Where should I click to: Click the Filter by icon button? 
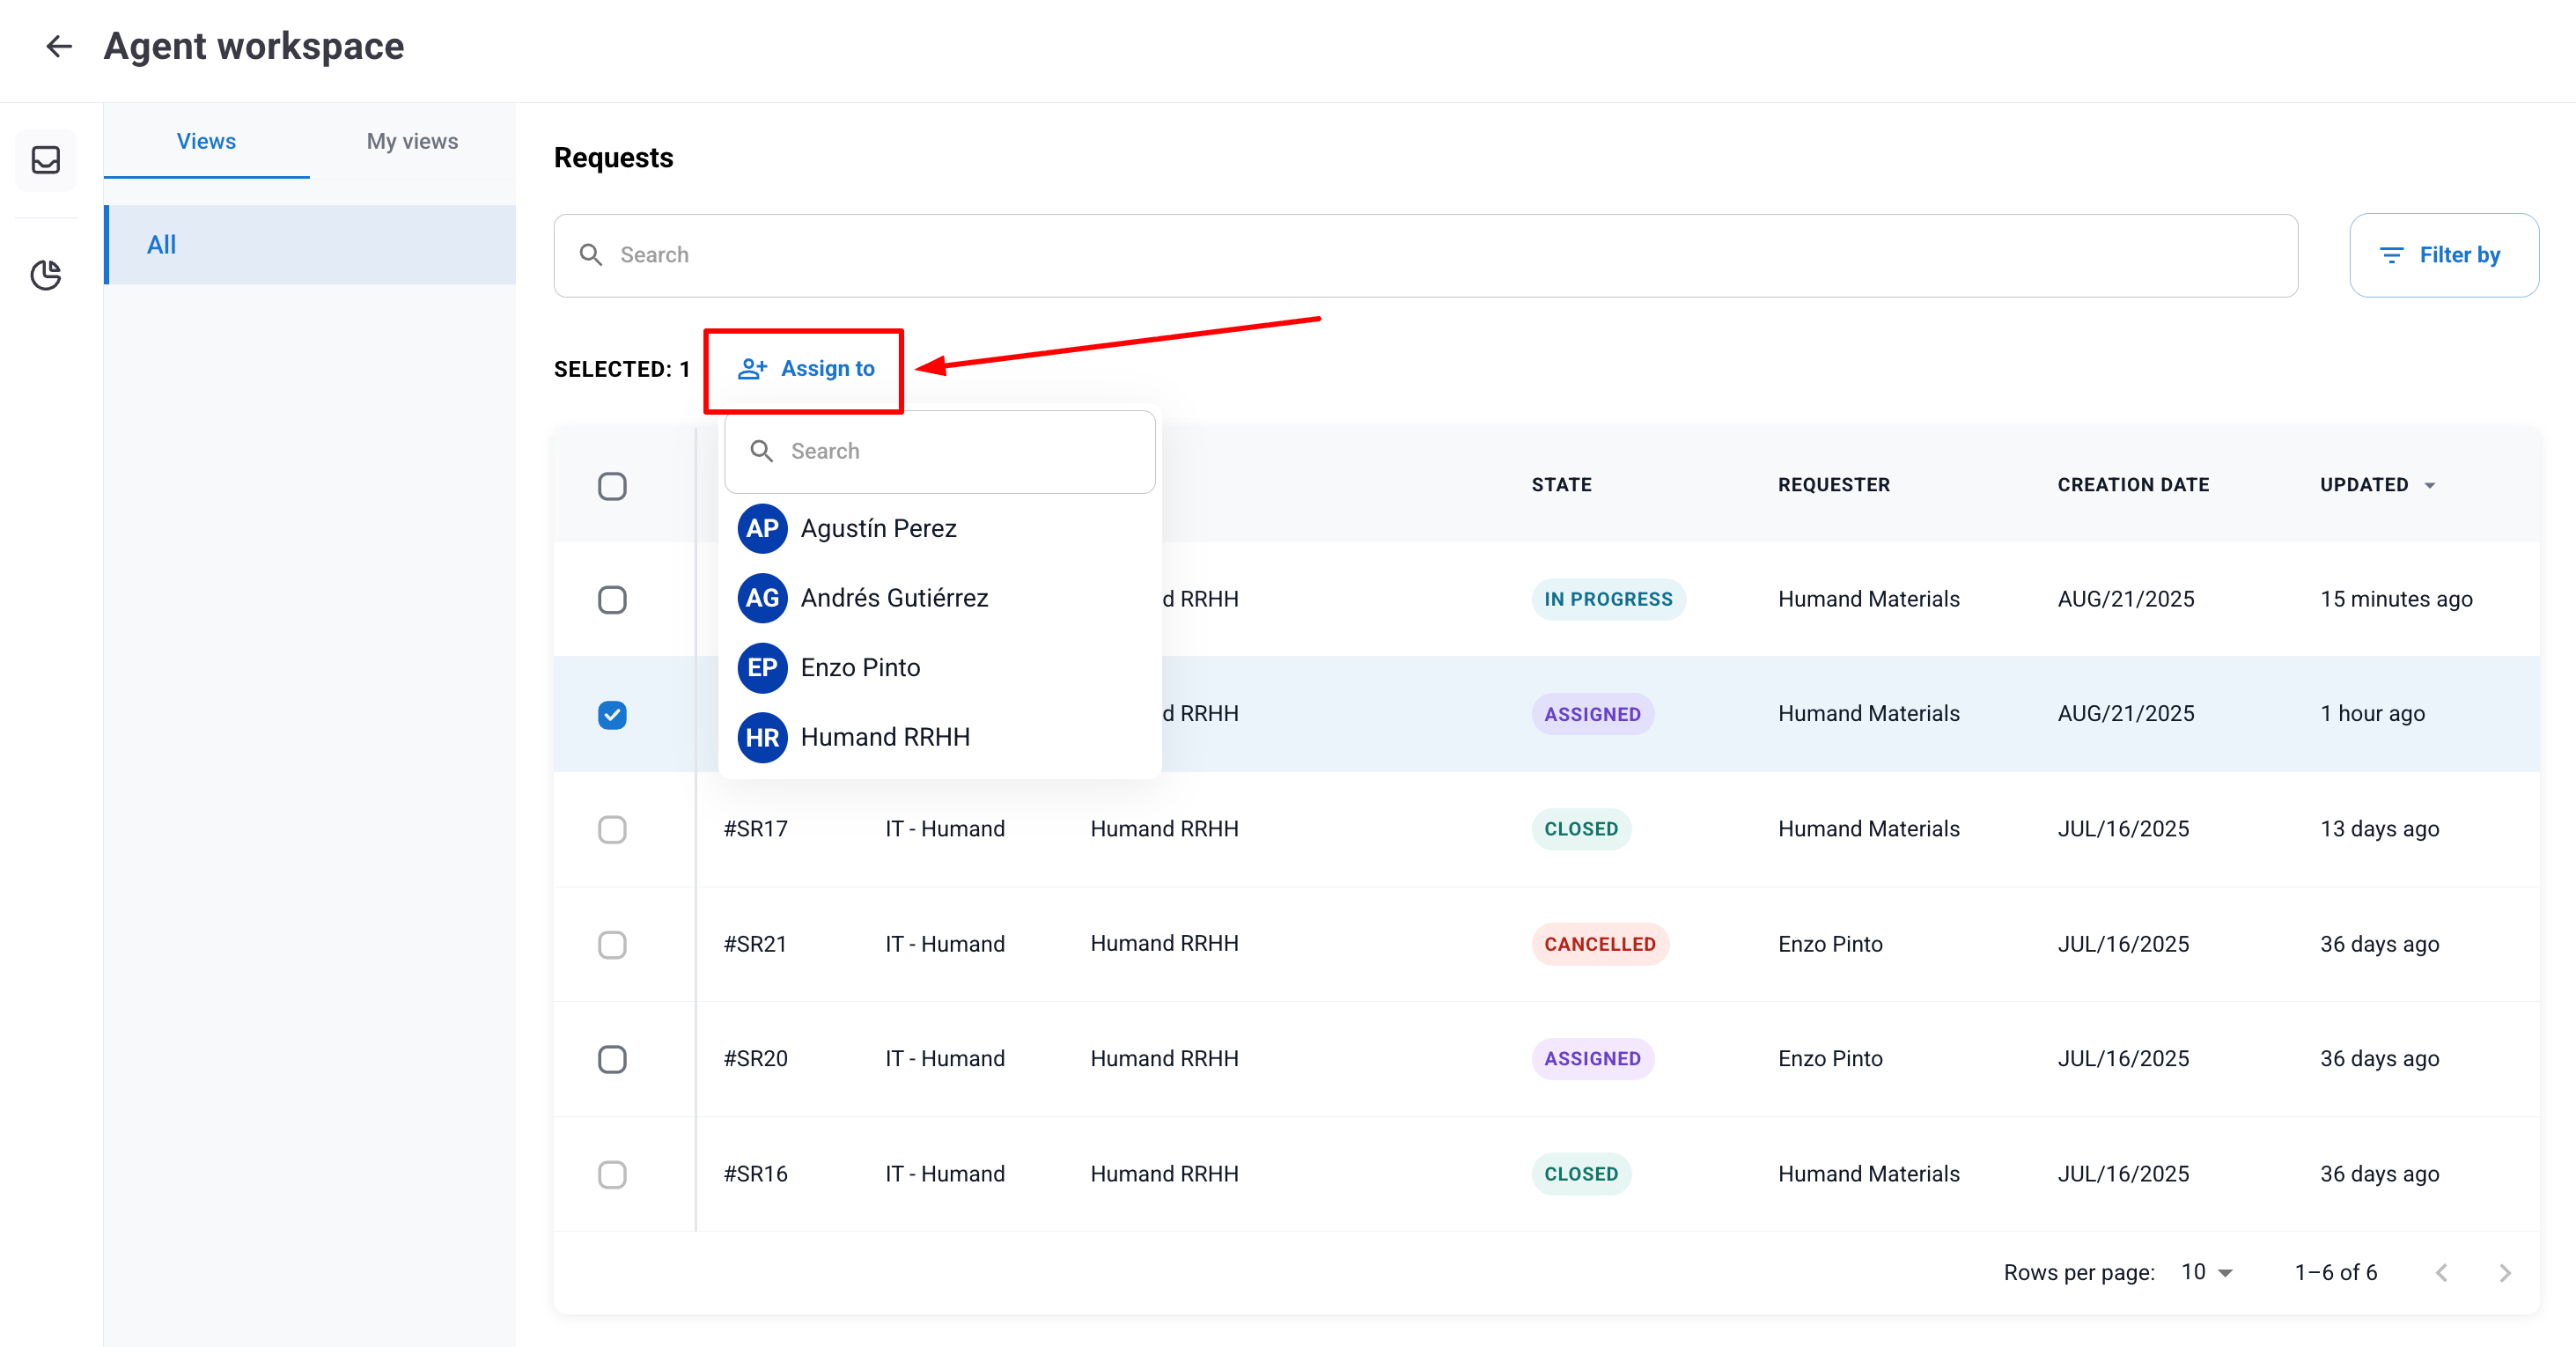click(2443, 255)
